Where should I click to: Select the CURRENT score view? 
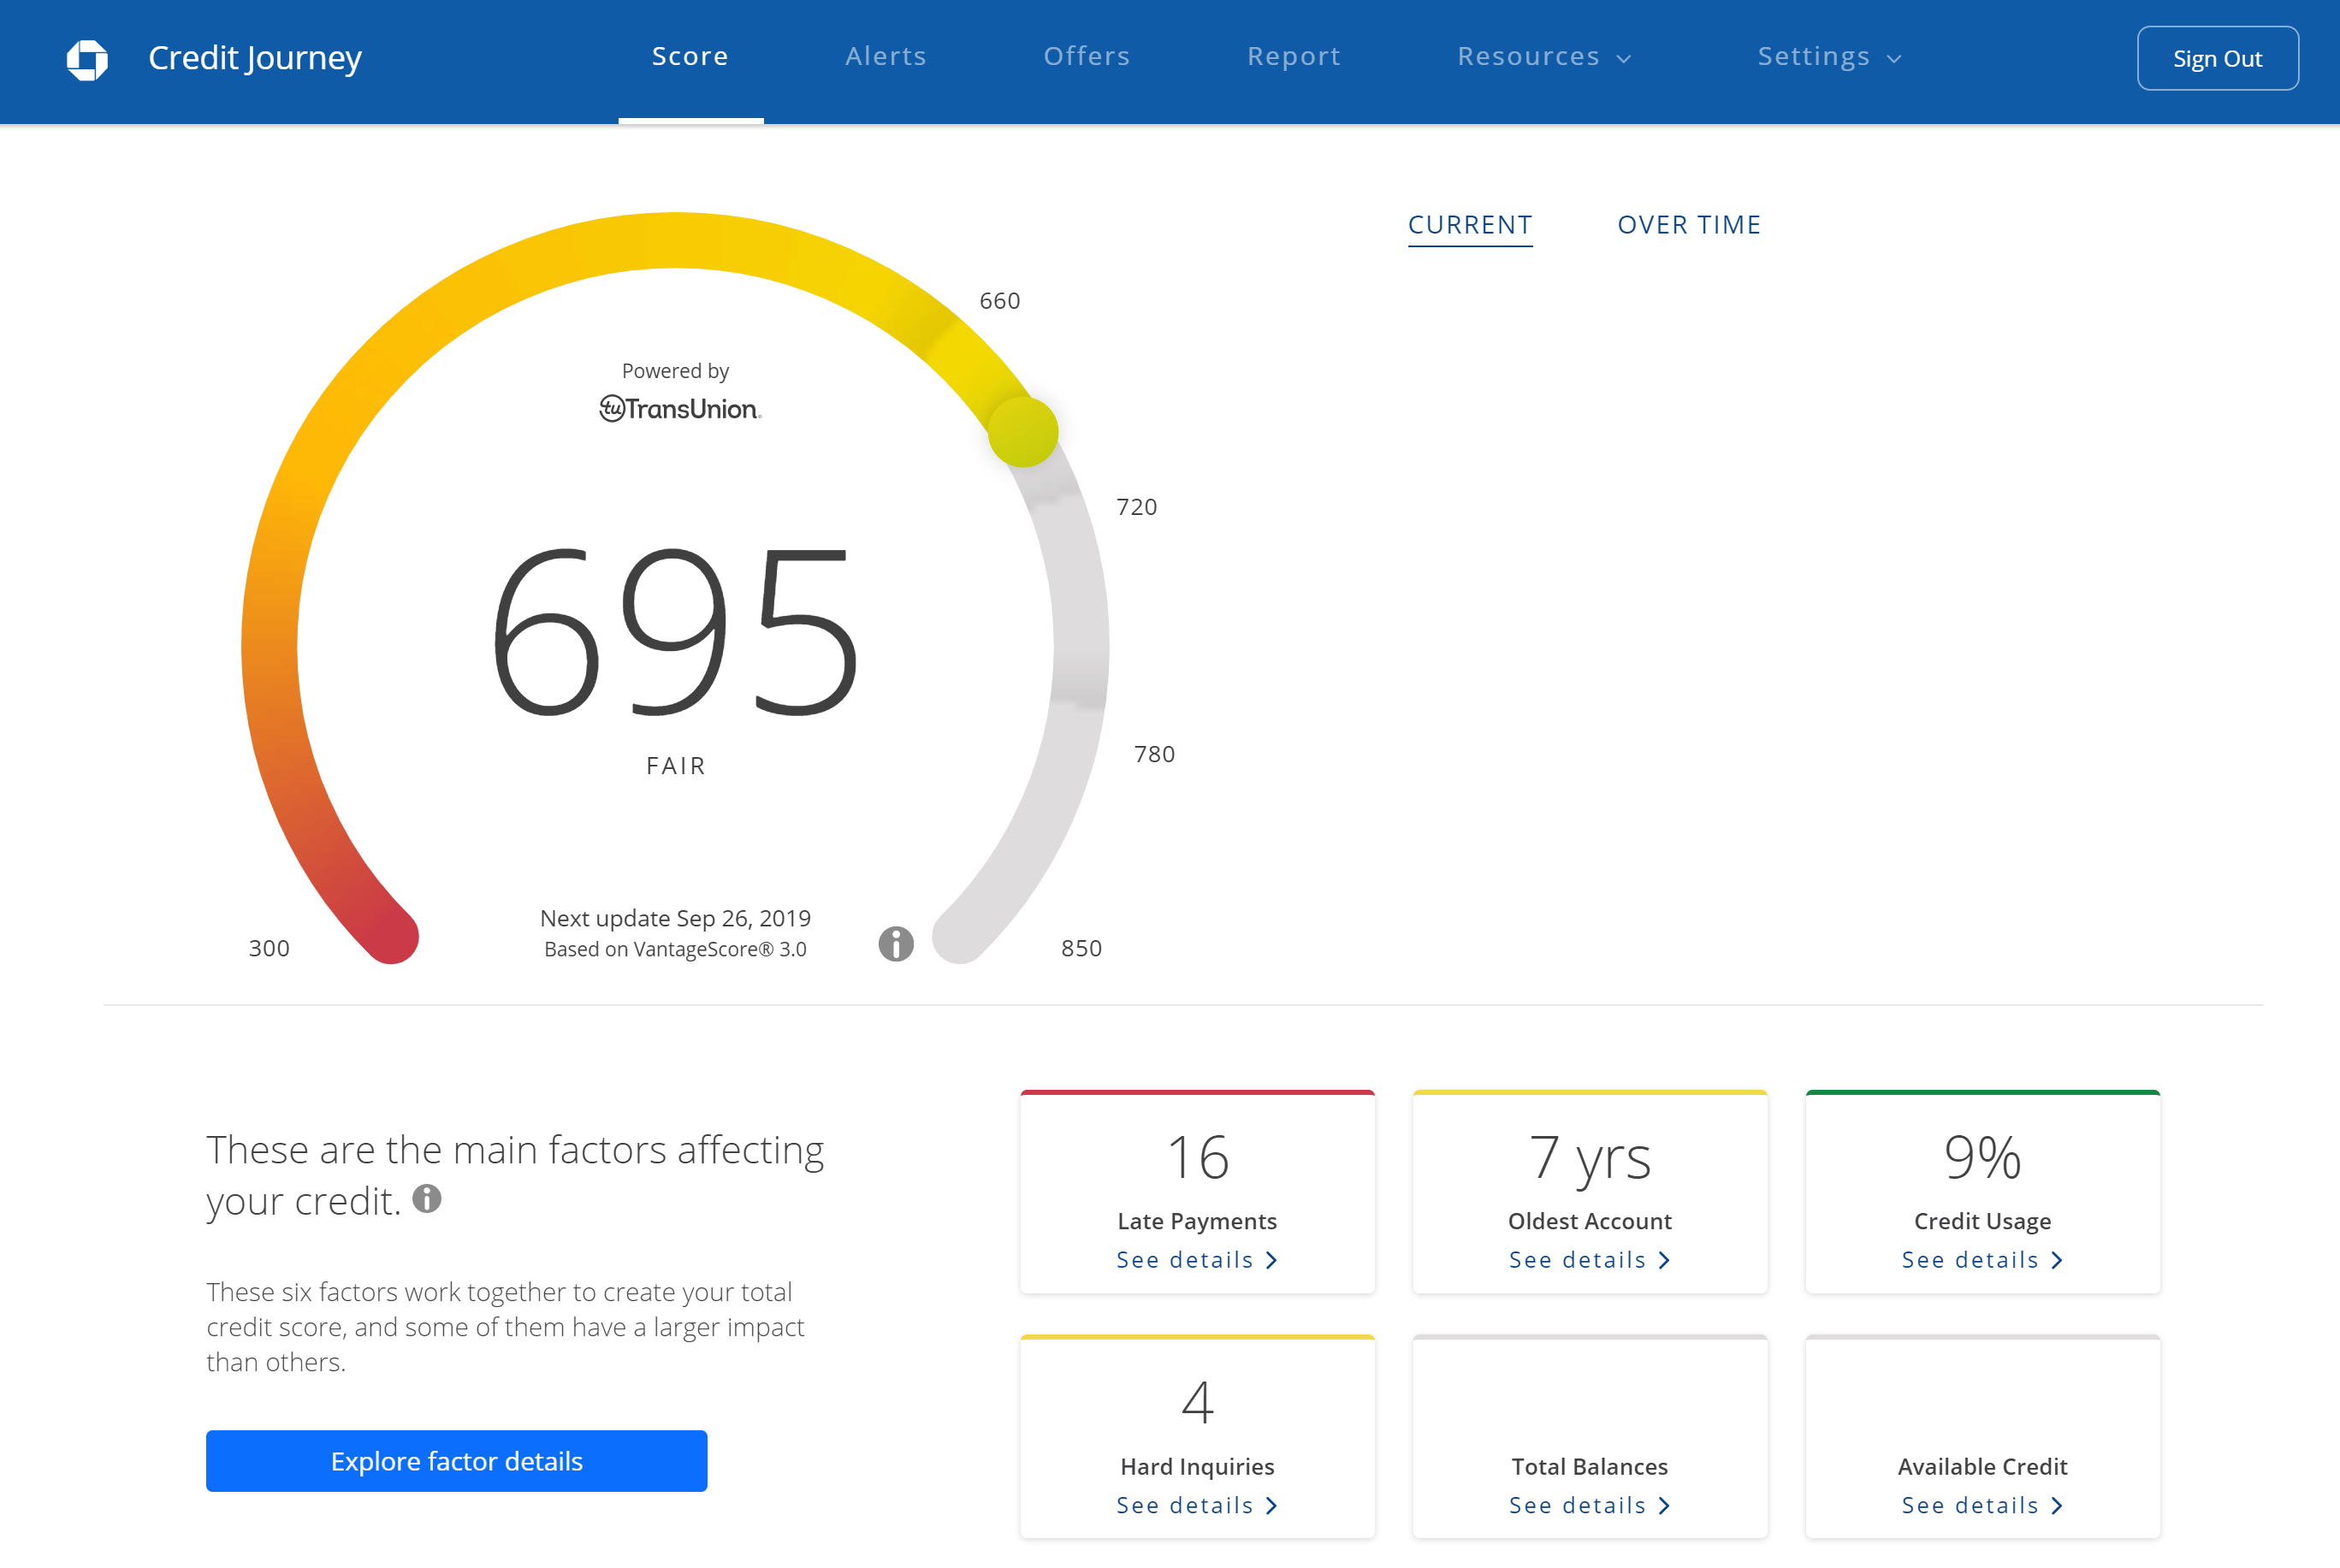point(1470,225)
